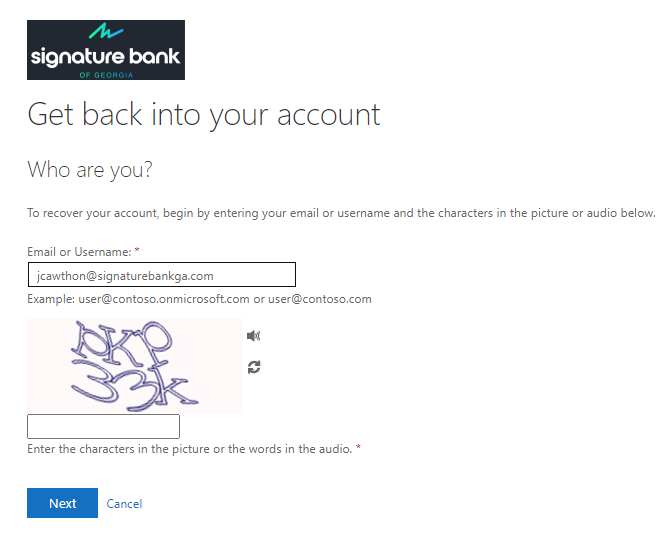Click the 'Who are you?' subheading
Screen dimensions: 672x542
pyautogui.click(x=90, y=170)
